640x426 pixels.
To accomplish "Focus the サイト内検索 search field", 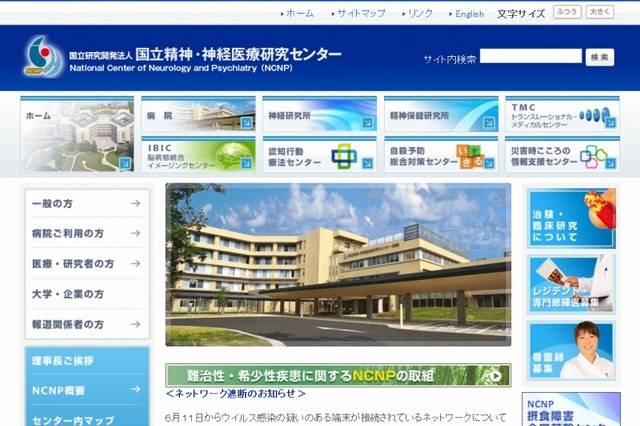I will tap(531, 56).
